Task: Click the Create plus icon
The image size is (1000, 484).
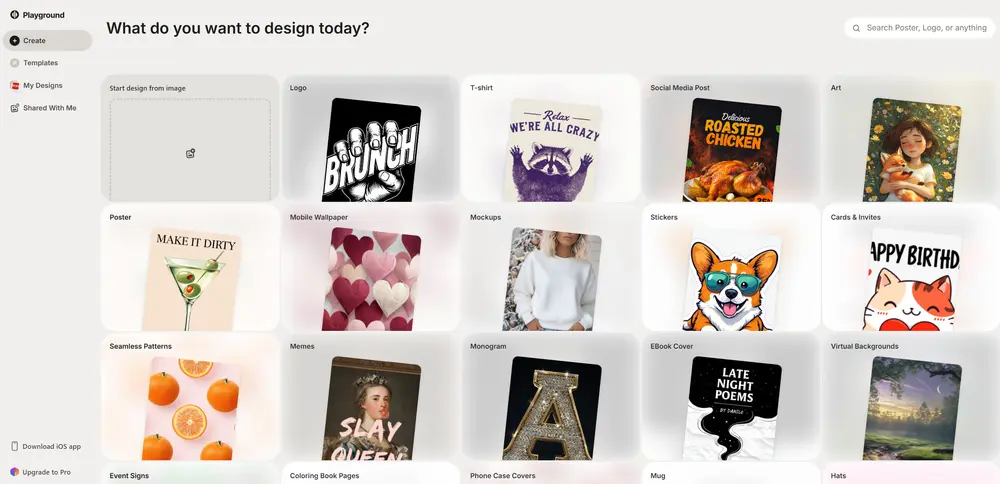Action: tap(14, 41)
